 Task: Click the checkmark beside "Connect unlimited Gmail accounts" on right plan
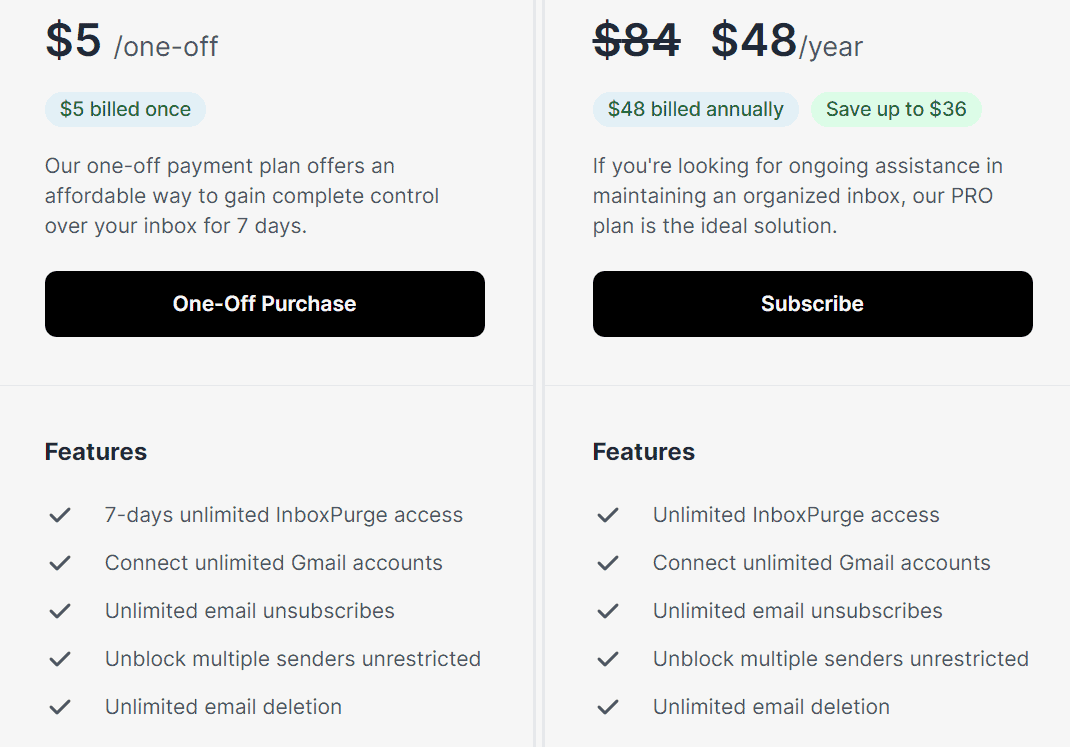607,562
